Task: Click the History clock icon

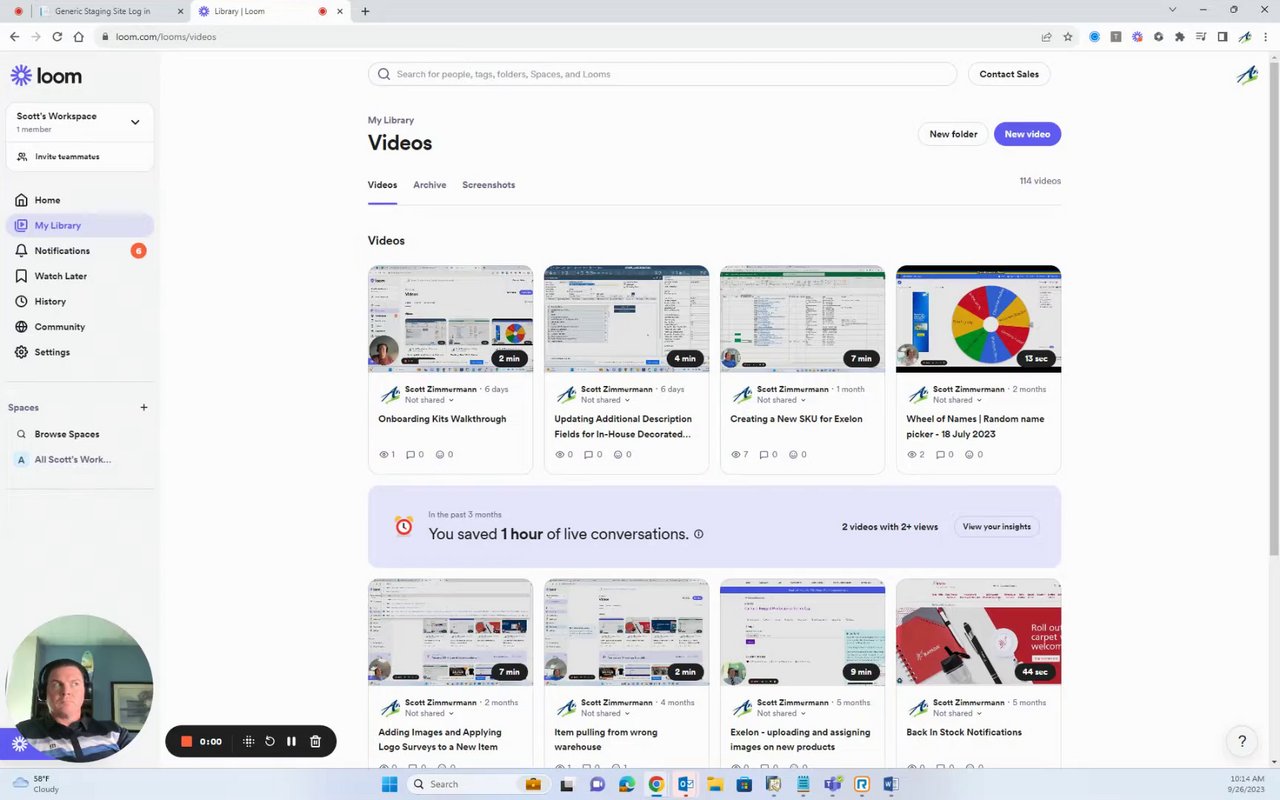Action: 21,301
